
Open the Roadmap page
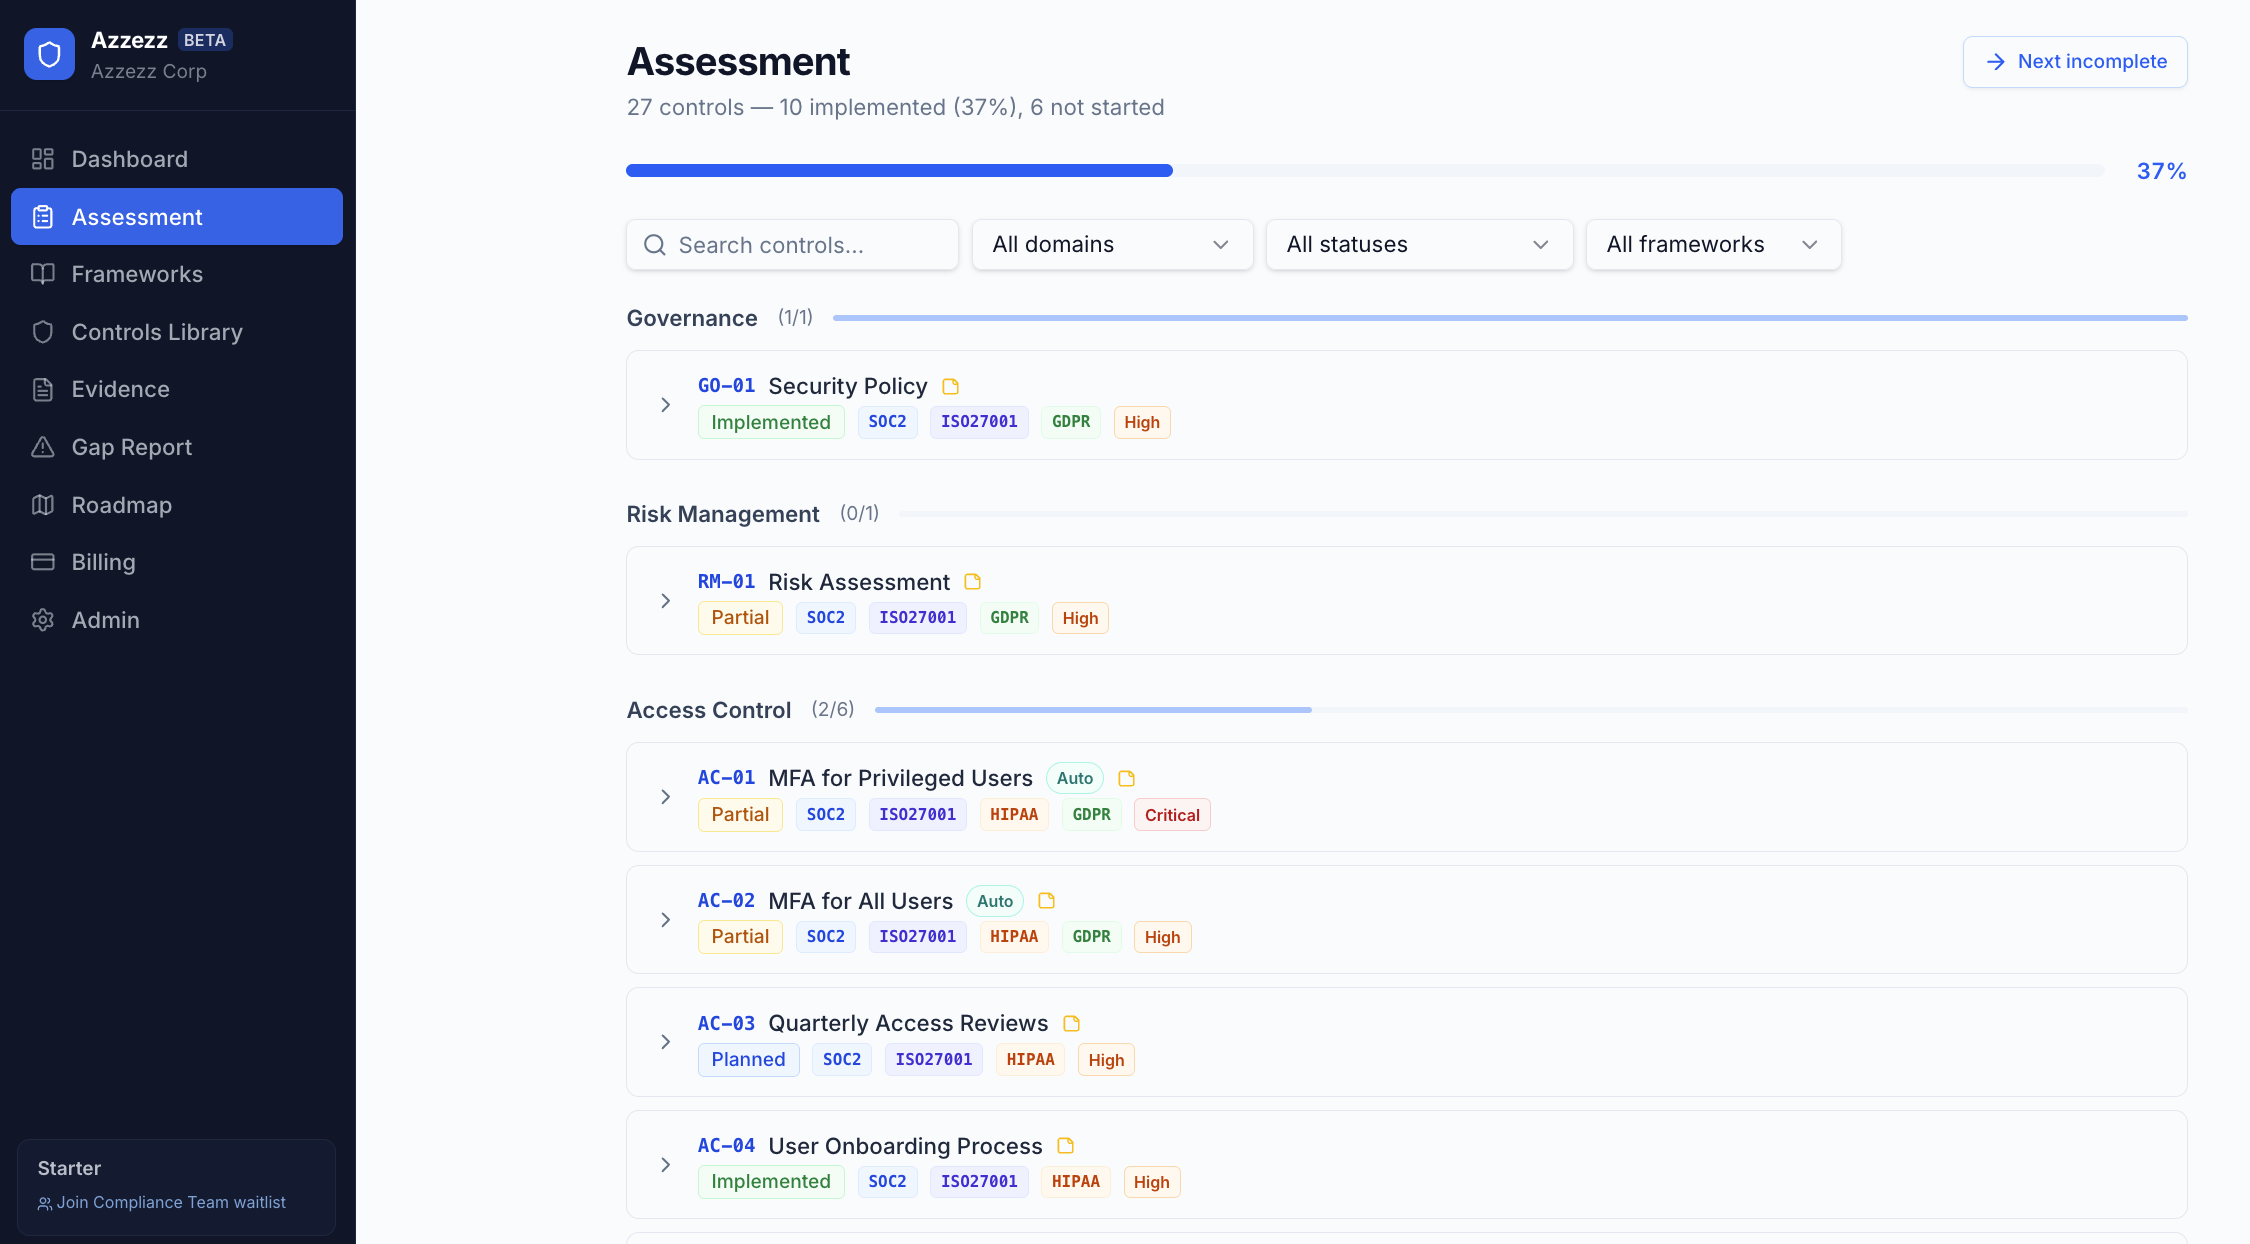click(177, 505)
